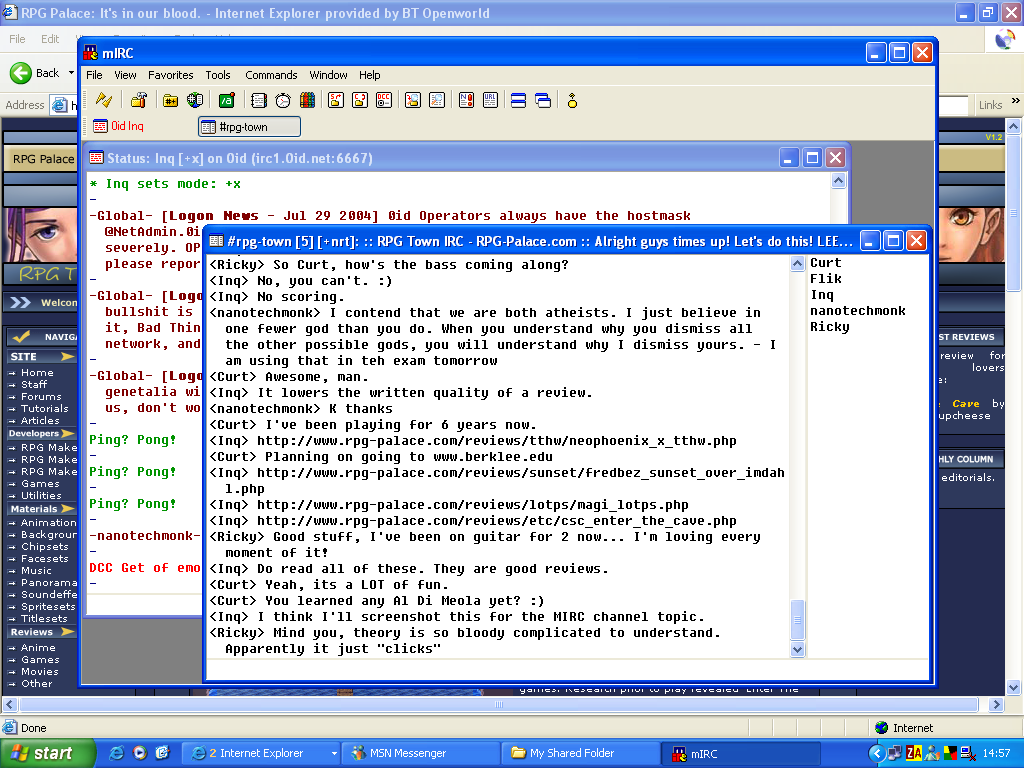Open the magi_lotps.php review link
Screen dimensions: 1024x768
click(473, 505)
